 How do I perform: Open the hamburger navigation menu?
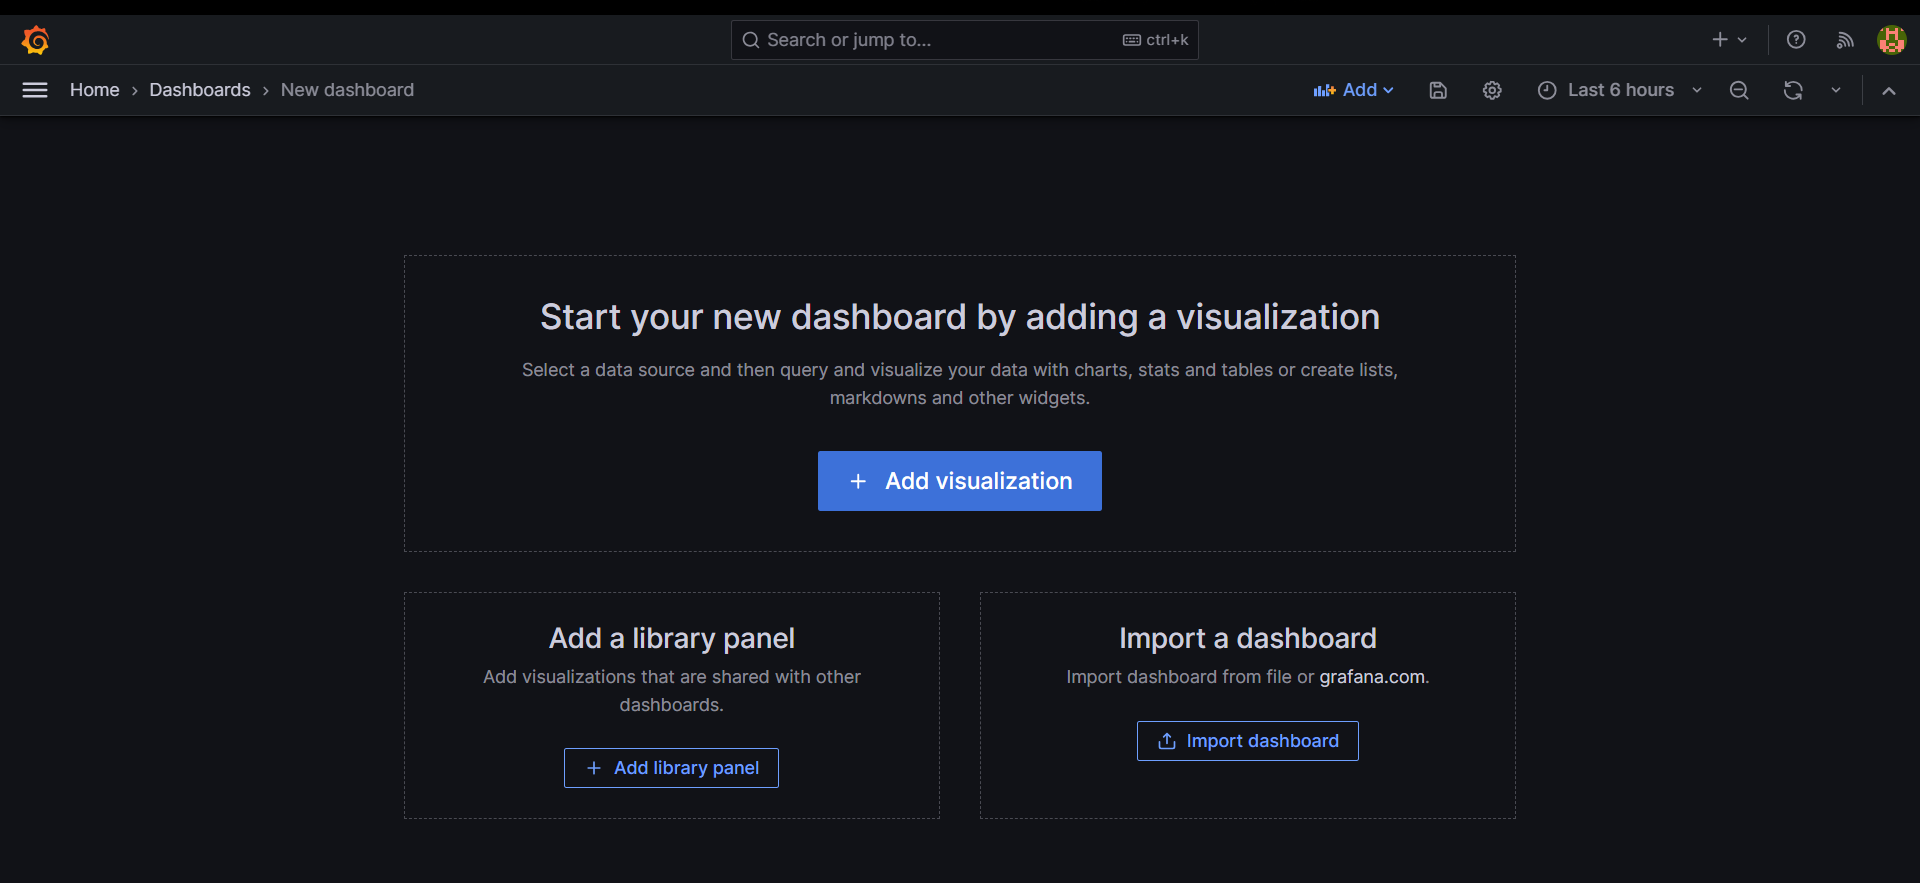[35, 90]
